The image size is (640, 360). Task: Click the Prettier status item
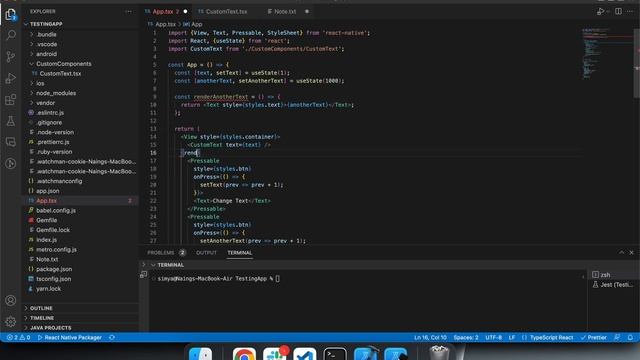click(x=593, y=338)
